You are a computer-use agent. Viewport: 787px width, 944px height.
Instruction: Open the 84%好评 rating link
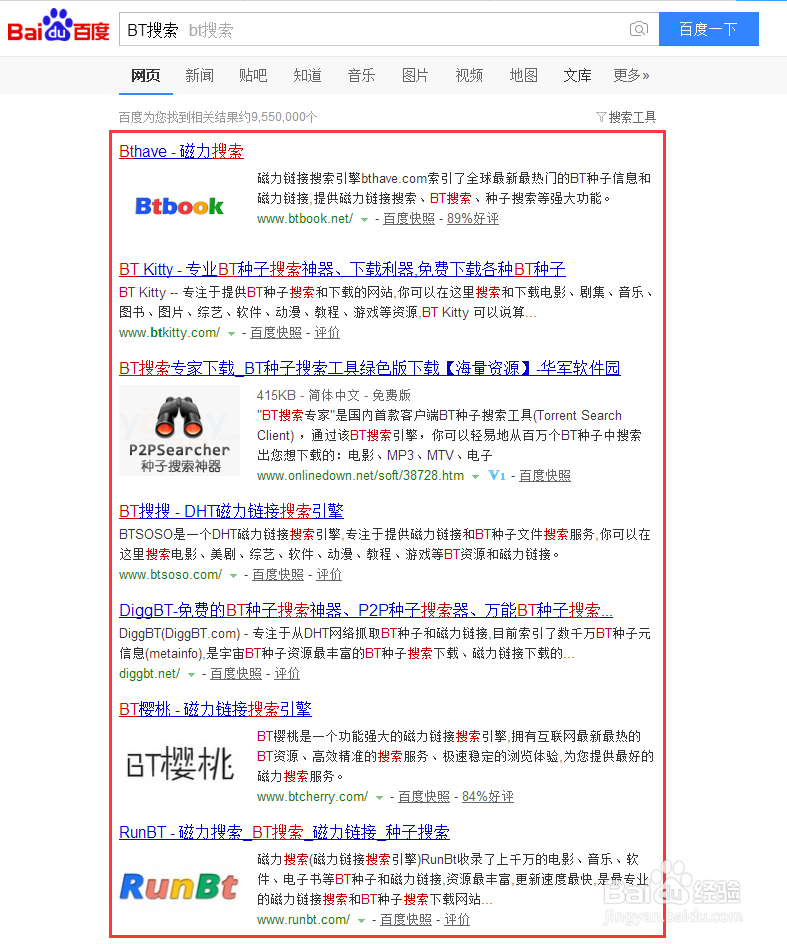(488, 796)
